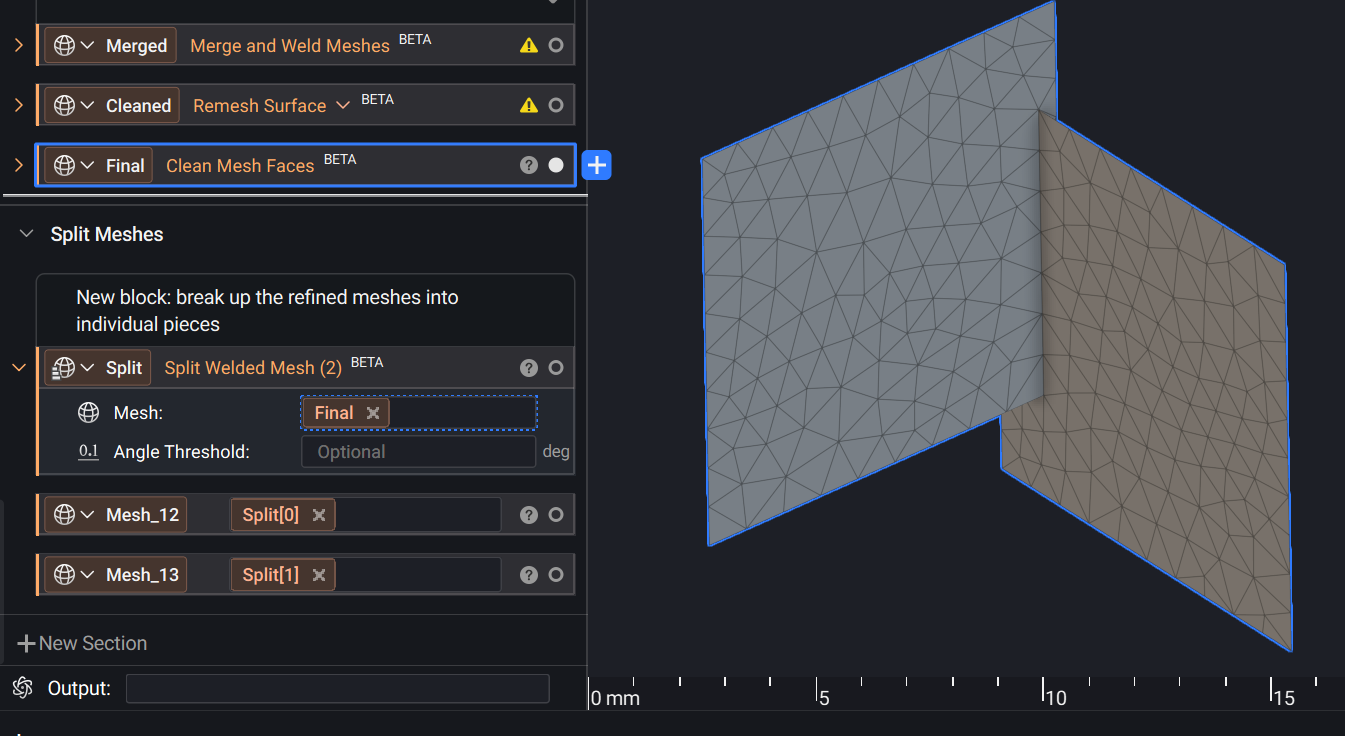Open help icon on Mesh_13 row

(x=529, y=575)
